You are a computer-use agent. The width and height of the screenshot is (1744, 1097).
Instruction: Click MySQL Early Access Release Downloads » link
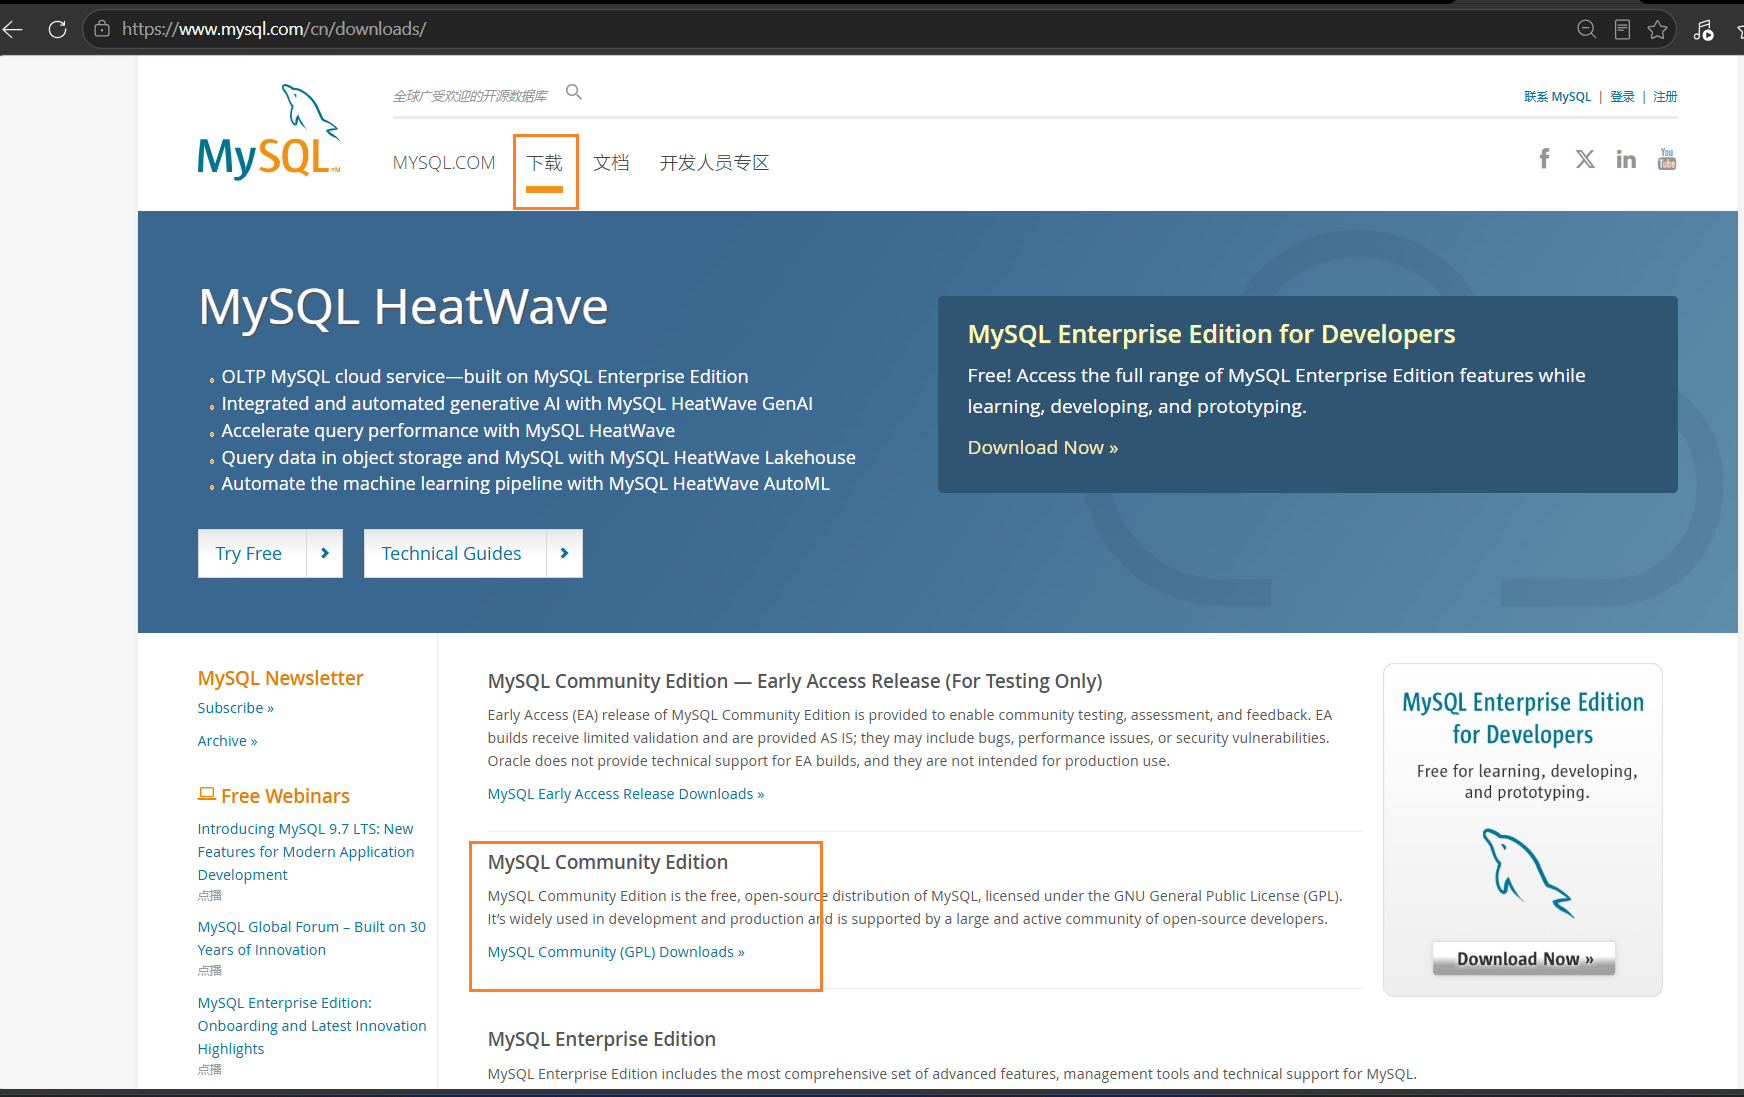(x=626, y=794)
